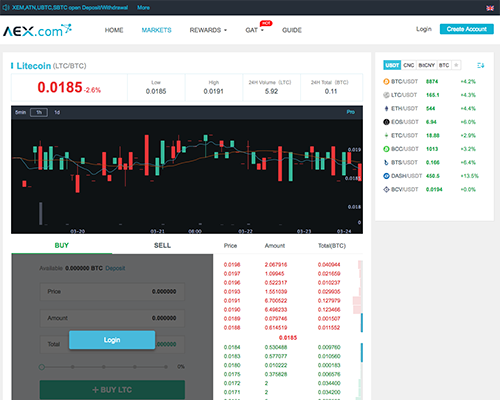Click the DASH/USDT pair label
The image size is (500, 400).
406,176
